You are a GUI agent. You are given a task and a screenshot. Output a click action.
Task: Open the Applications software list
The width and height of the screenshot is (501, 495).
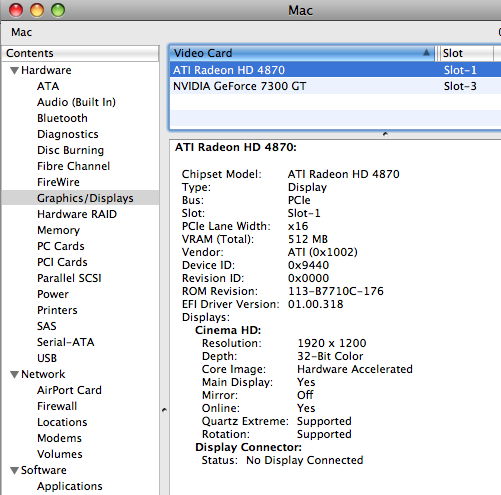click(70, 486)
